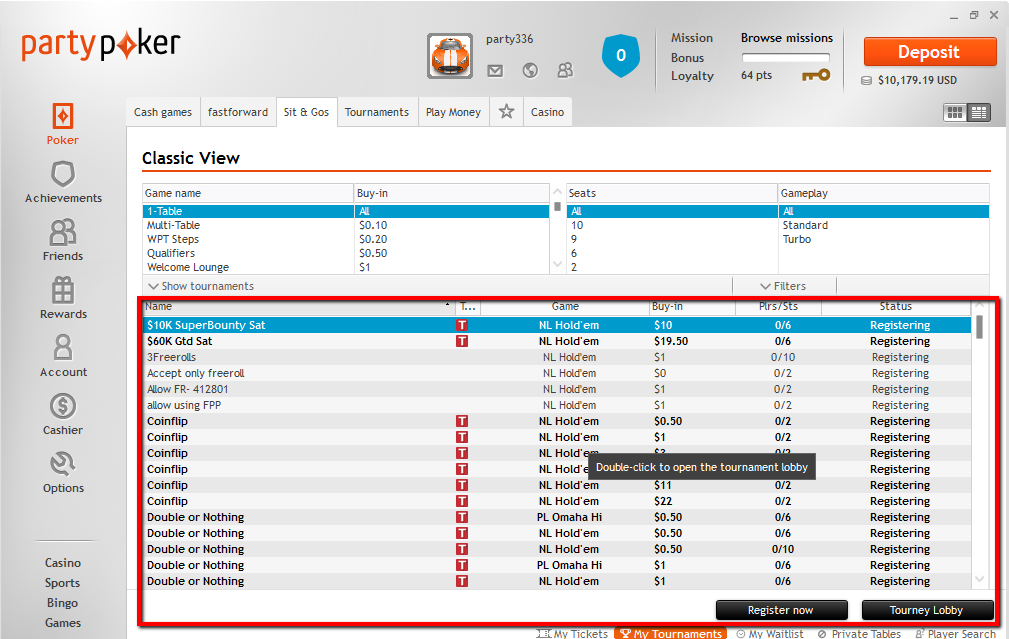Viewport: 1009px width, 639px height.
Task: Select the 3Freerolls tournament row
Action: tap(557, 357)
